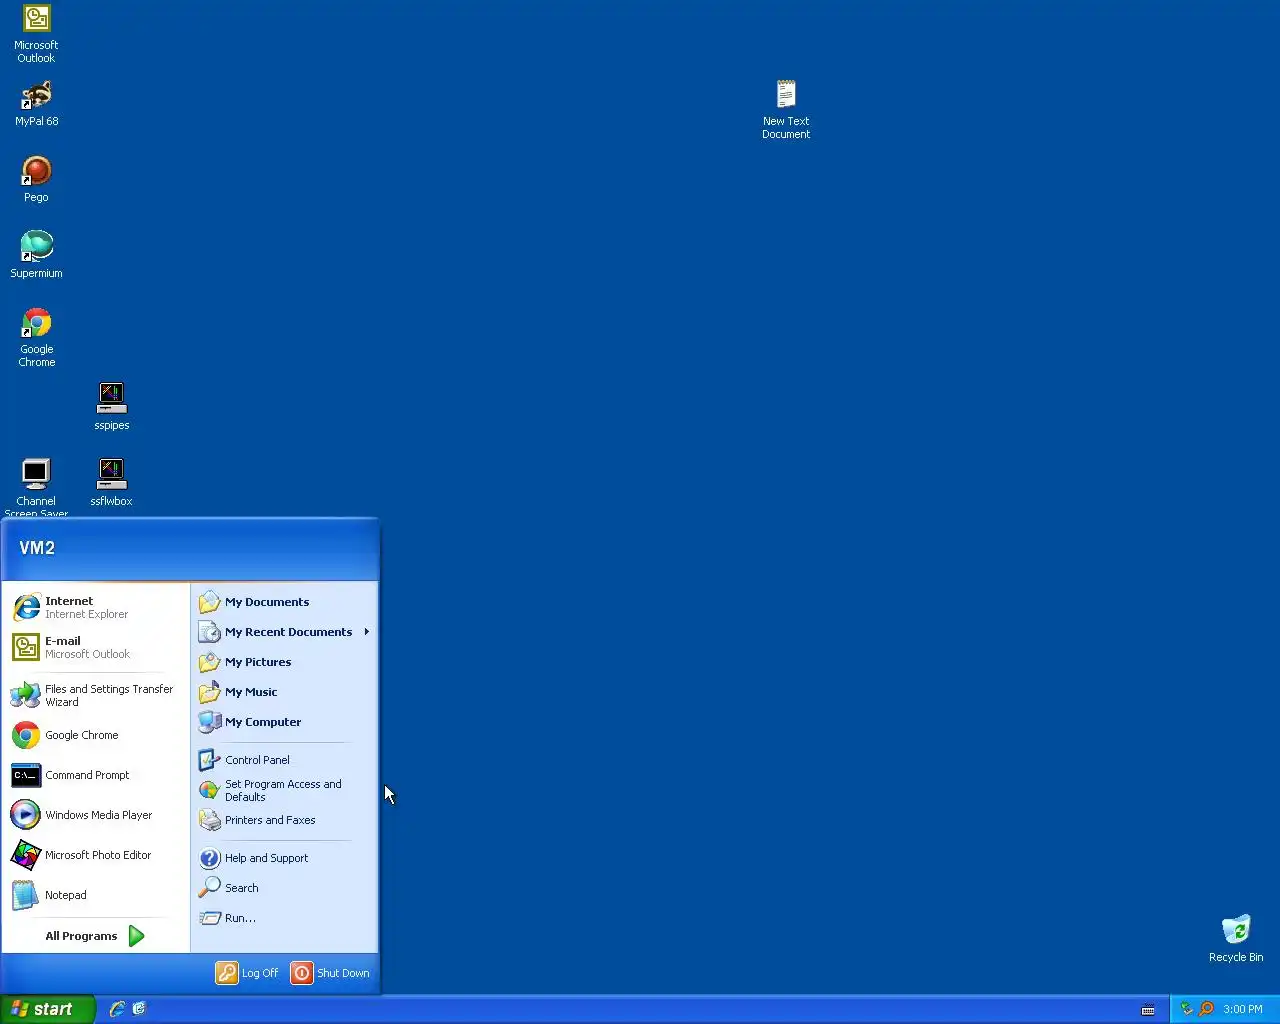
Task: Open Notepad from the Start menu
Action: click(x=96, y=895)
